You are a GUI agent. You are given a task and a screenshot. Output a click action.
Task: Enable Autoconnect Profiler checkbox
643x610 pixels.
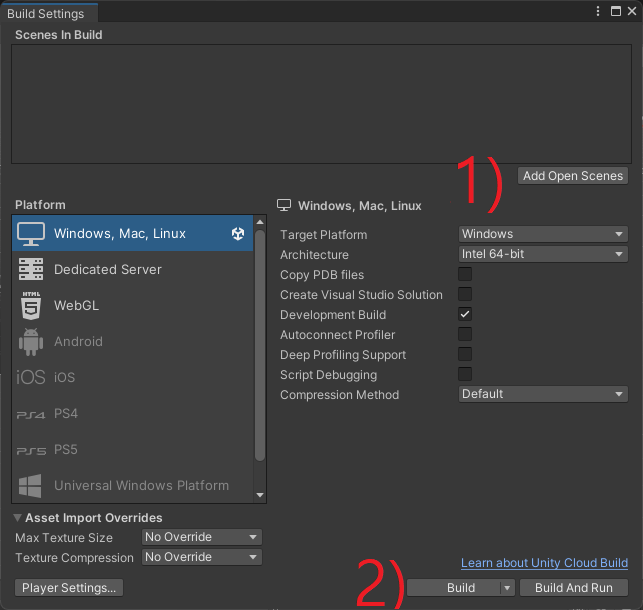point(465,334)
